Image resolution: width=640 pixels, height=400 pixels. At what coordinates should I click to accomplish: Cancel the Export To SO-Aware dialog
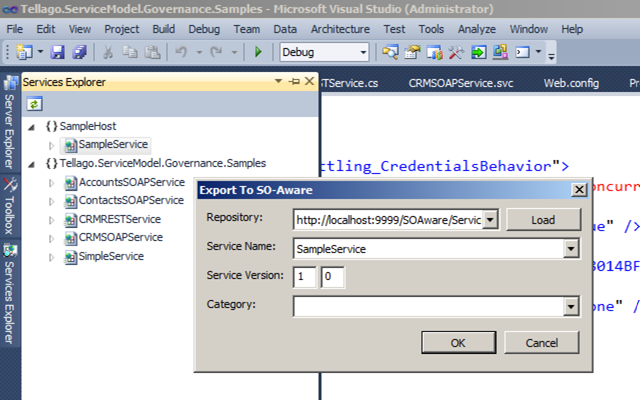click(x=542, y=343)
